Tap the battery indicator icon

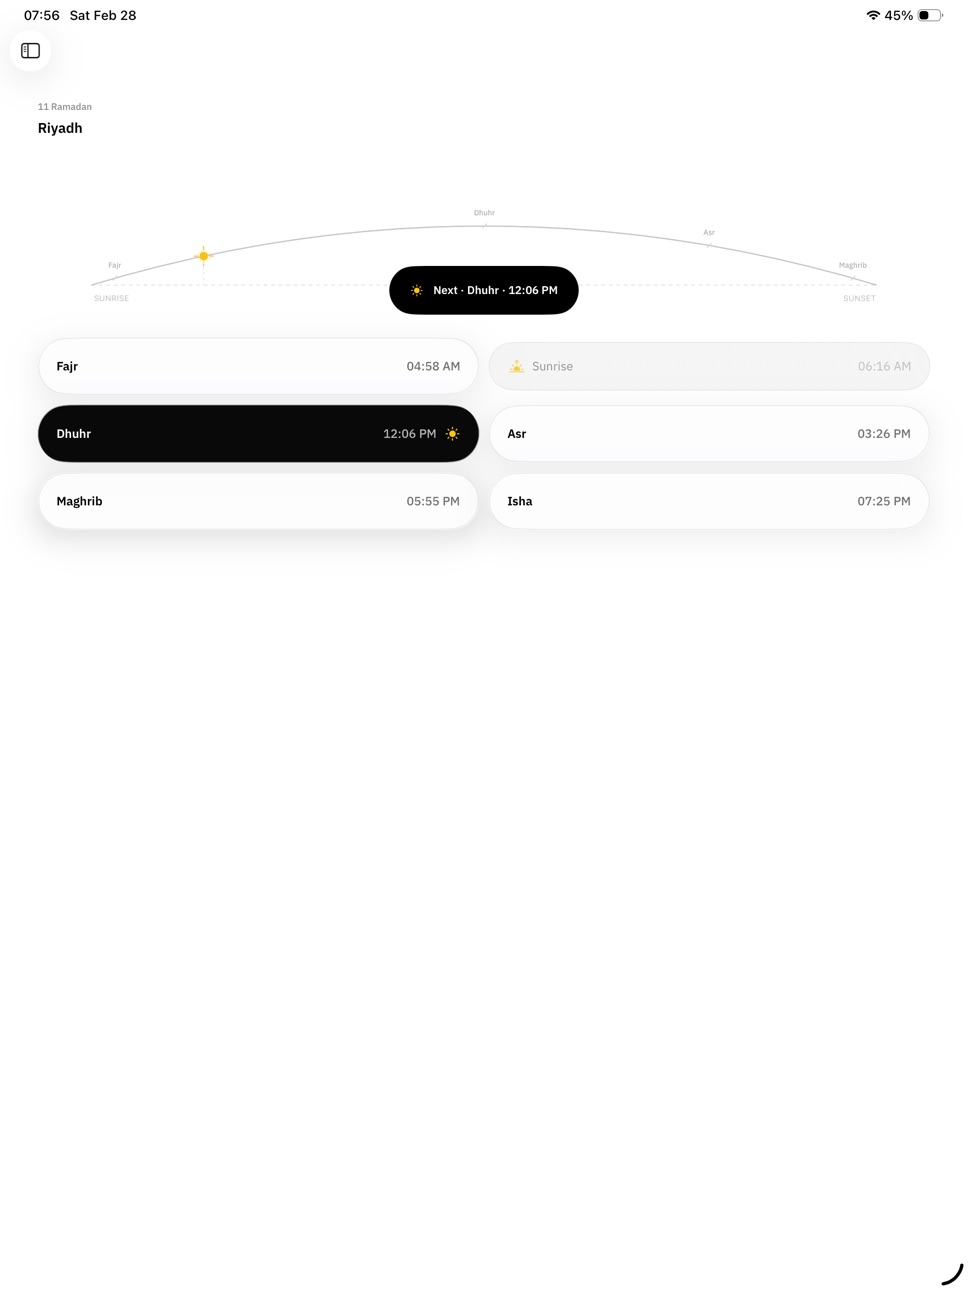pyautogui.click(x=930, y=15)
